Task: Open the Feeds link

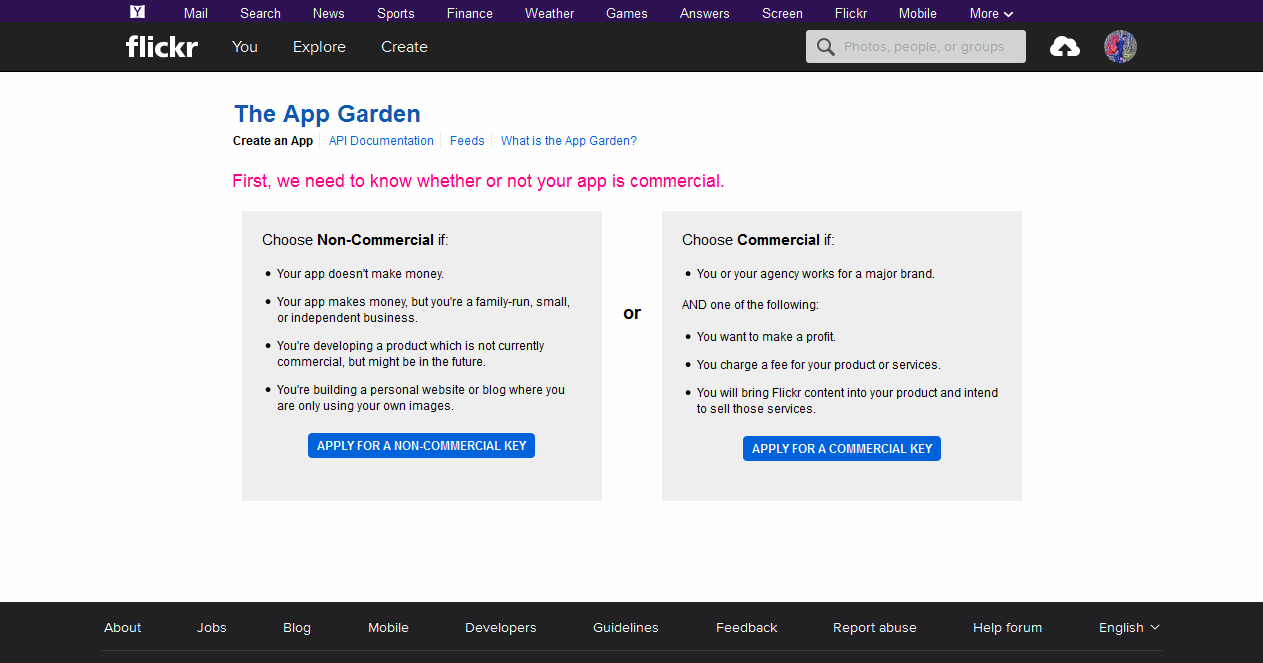Action: click(x=467, y=141)
